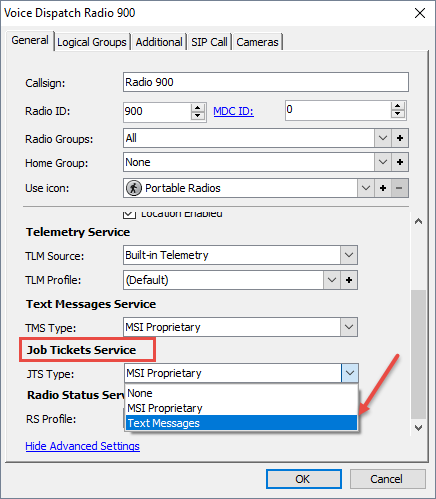Screen dimensions: 436x499
Task: Increase Radio ID with up spinner arrow
Action: pyautogui.click(x=197, y=108)
